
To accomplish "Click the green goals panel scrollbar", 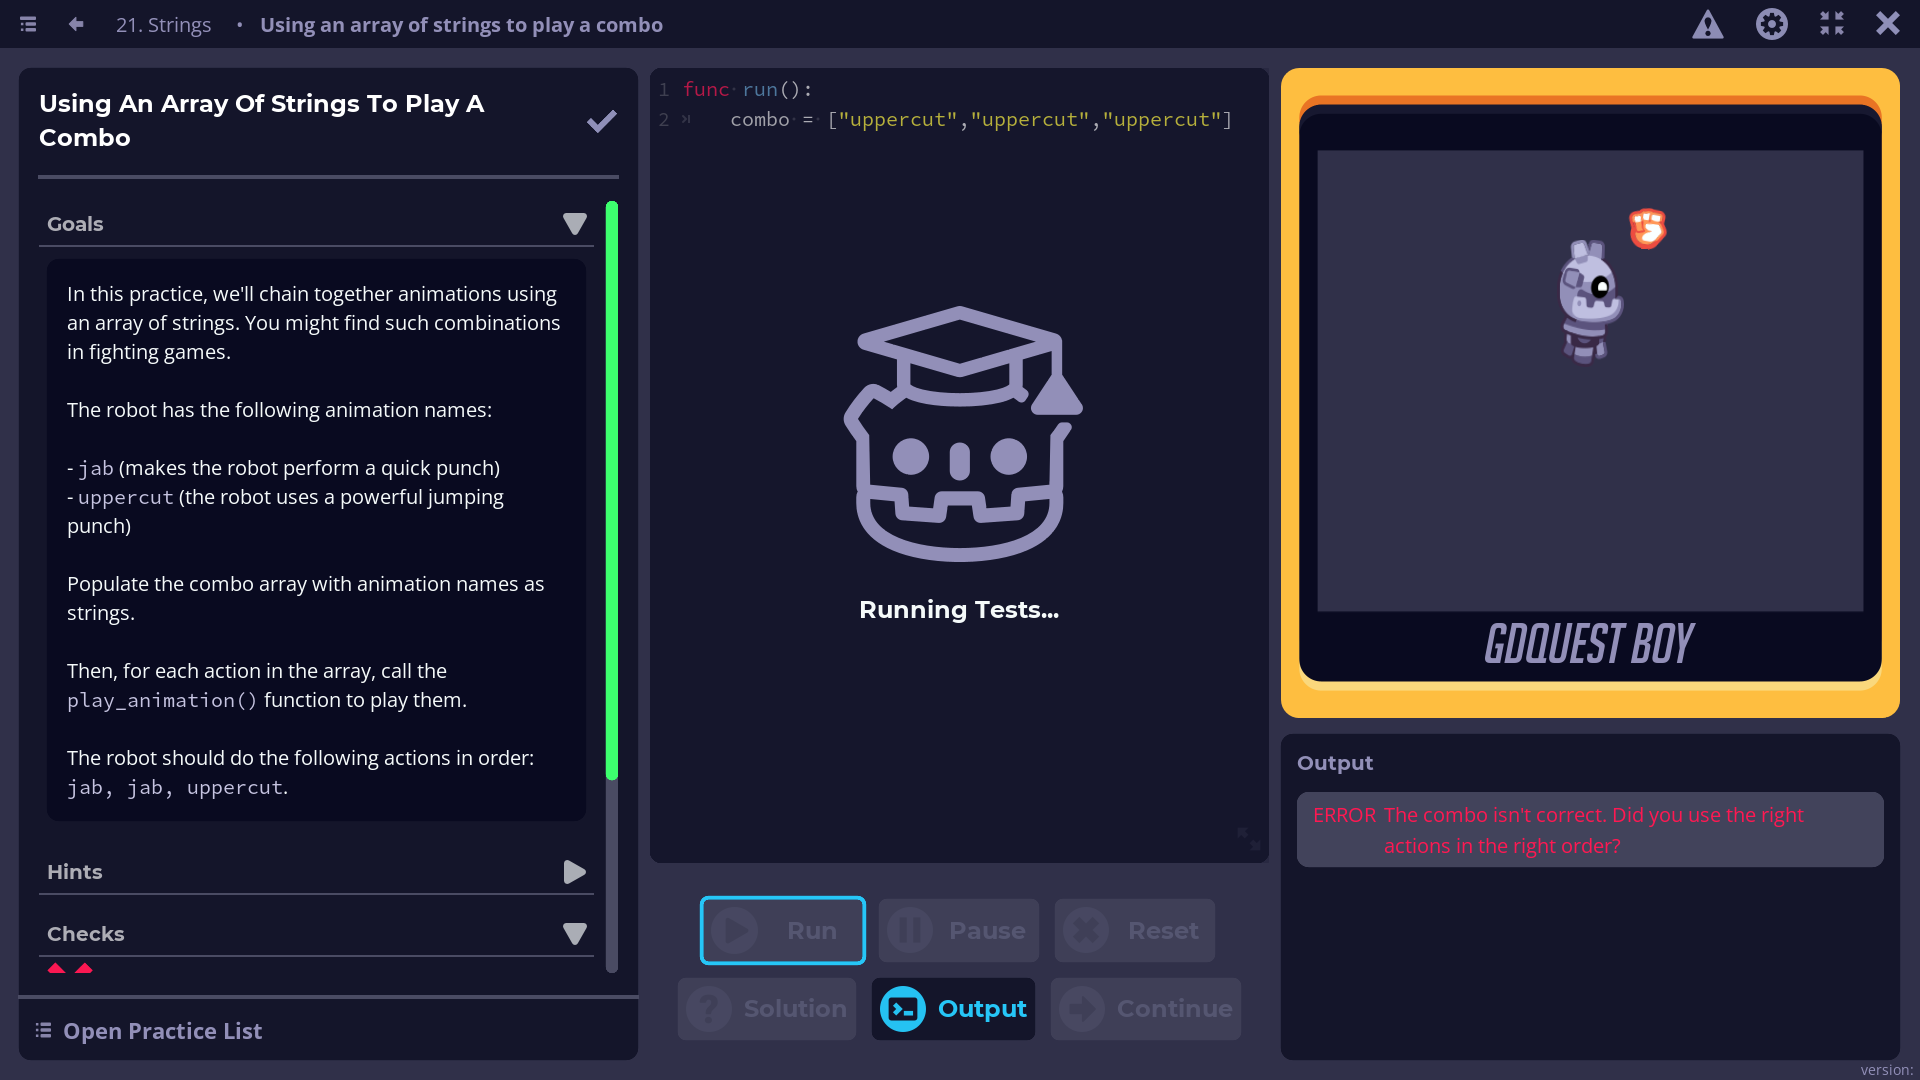I will click(612, 490).
